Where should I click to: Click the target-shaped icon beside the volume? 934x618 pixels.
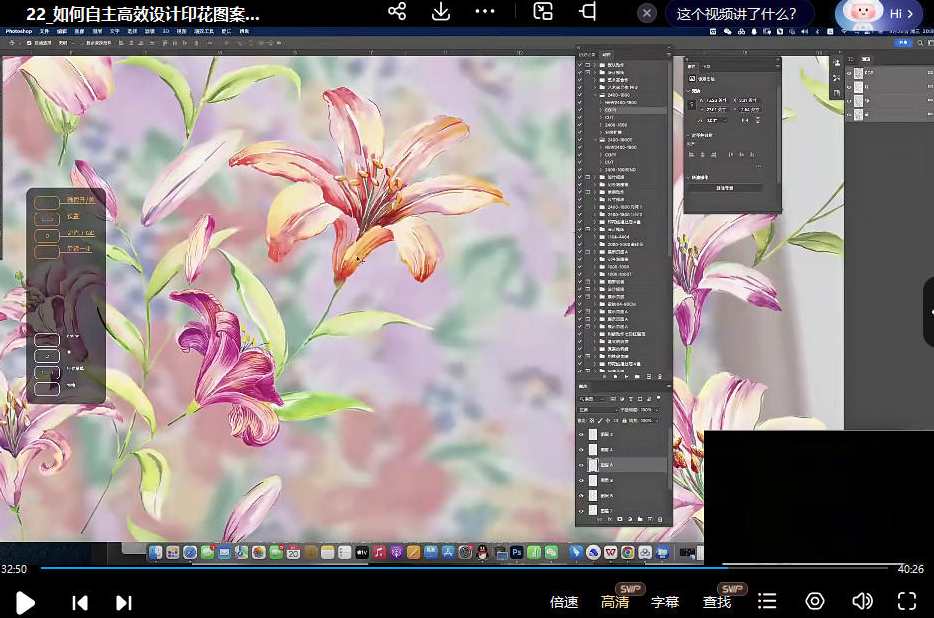815,601
